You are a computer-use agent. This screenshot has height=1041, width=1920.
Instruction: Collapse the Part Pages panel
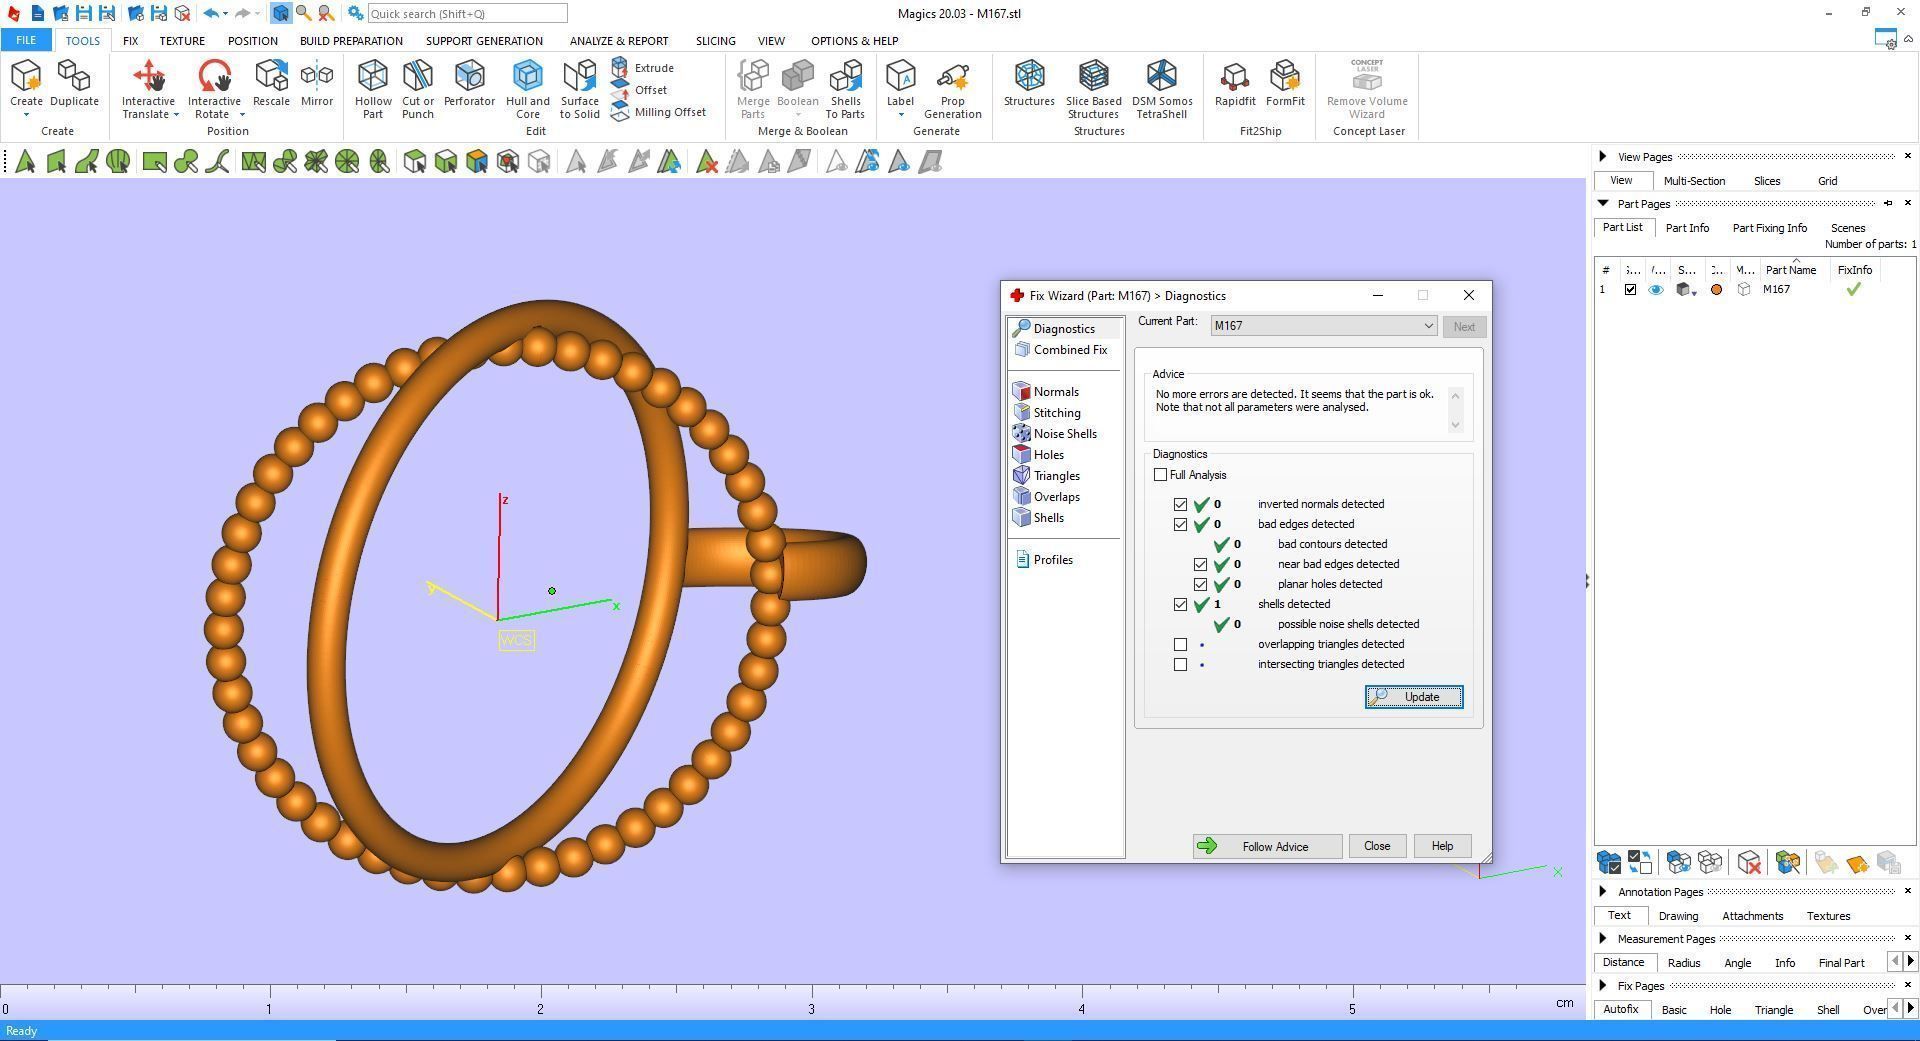pos(1603,204)
